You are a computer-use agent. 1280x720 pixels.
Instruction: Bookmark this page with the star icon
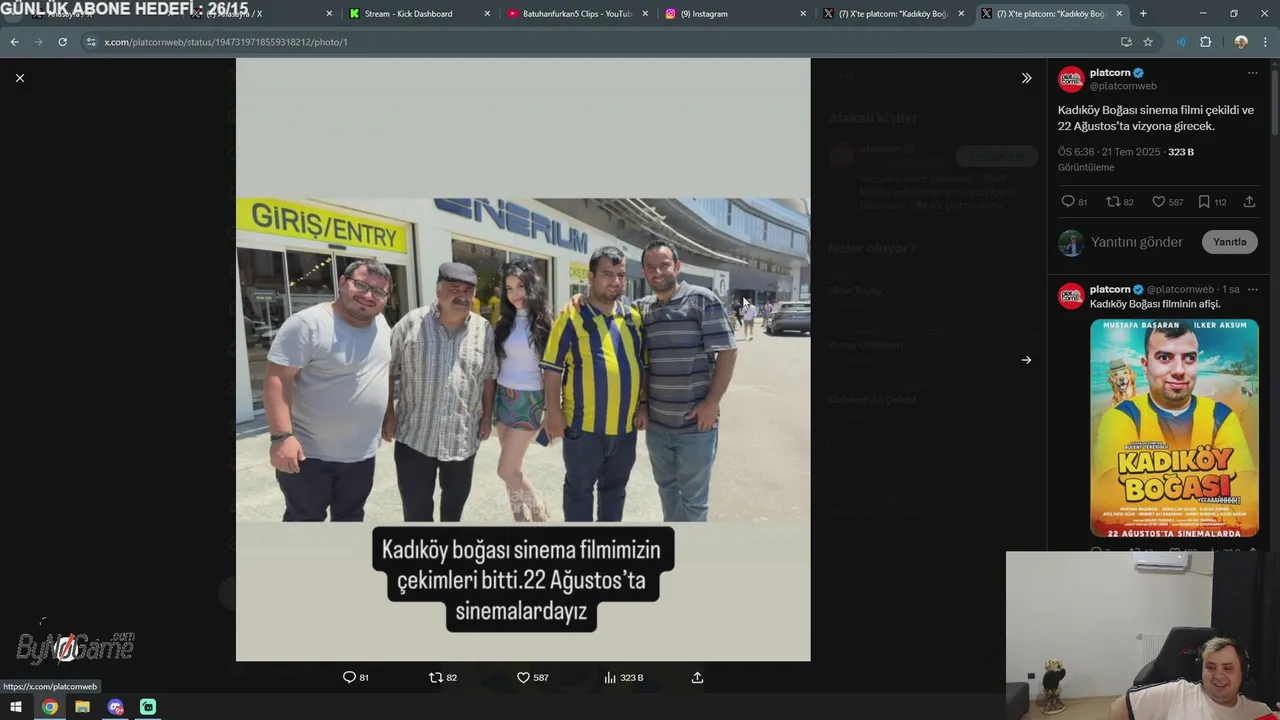pos(1148,42)
